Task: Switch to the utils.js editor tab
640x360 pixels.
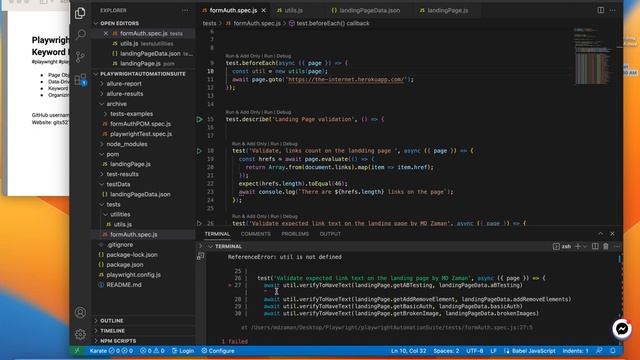Action: pos(293,10)
